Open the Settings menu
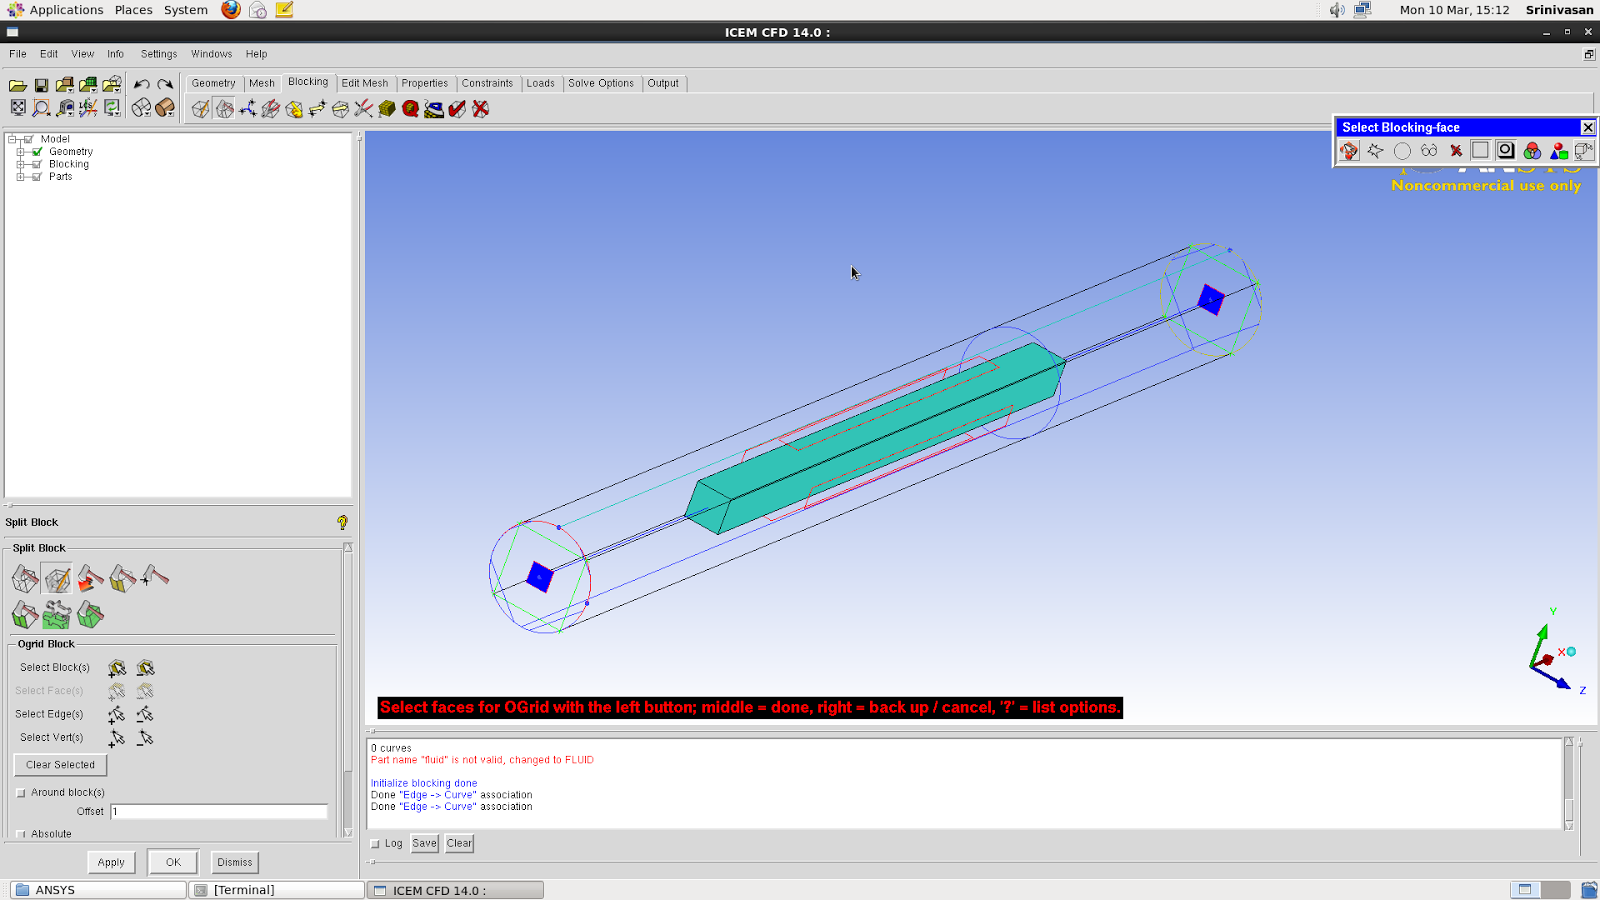Screen dimensions: 1600x900 pyautogui.click(x=158, y=54)
